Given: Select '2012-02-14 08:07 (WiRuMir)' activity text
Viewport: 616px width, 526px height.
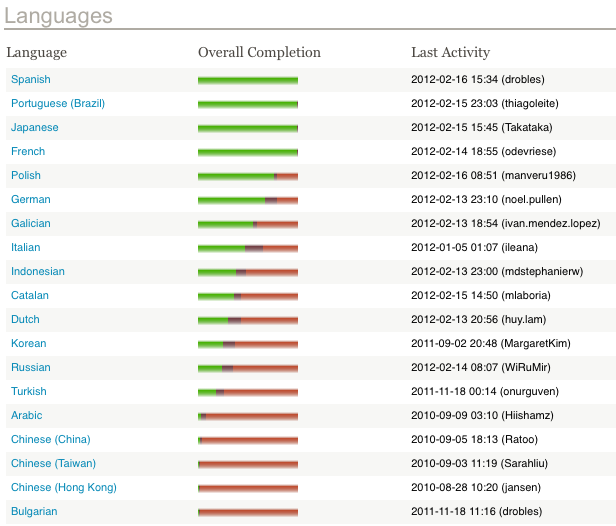Looking at the screenshot, I should [481, 367].
